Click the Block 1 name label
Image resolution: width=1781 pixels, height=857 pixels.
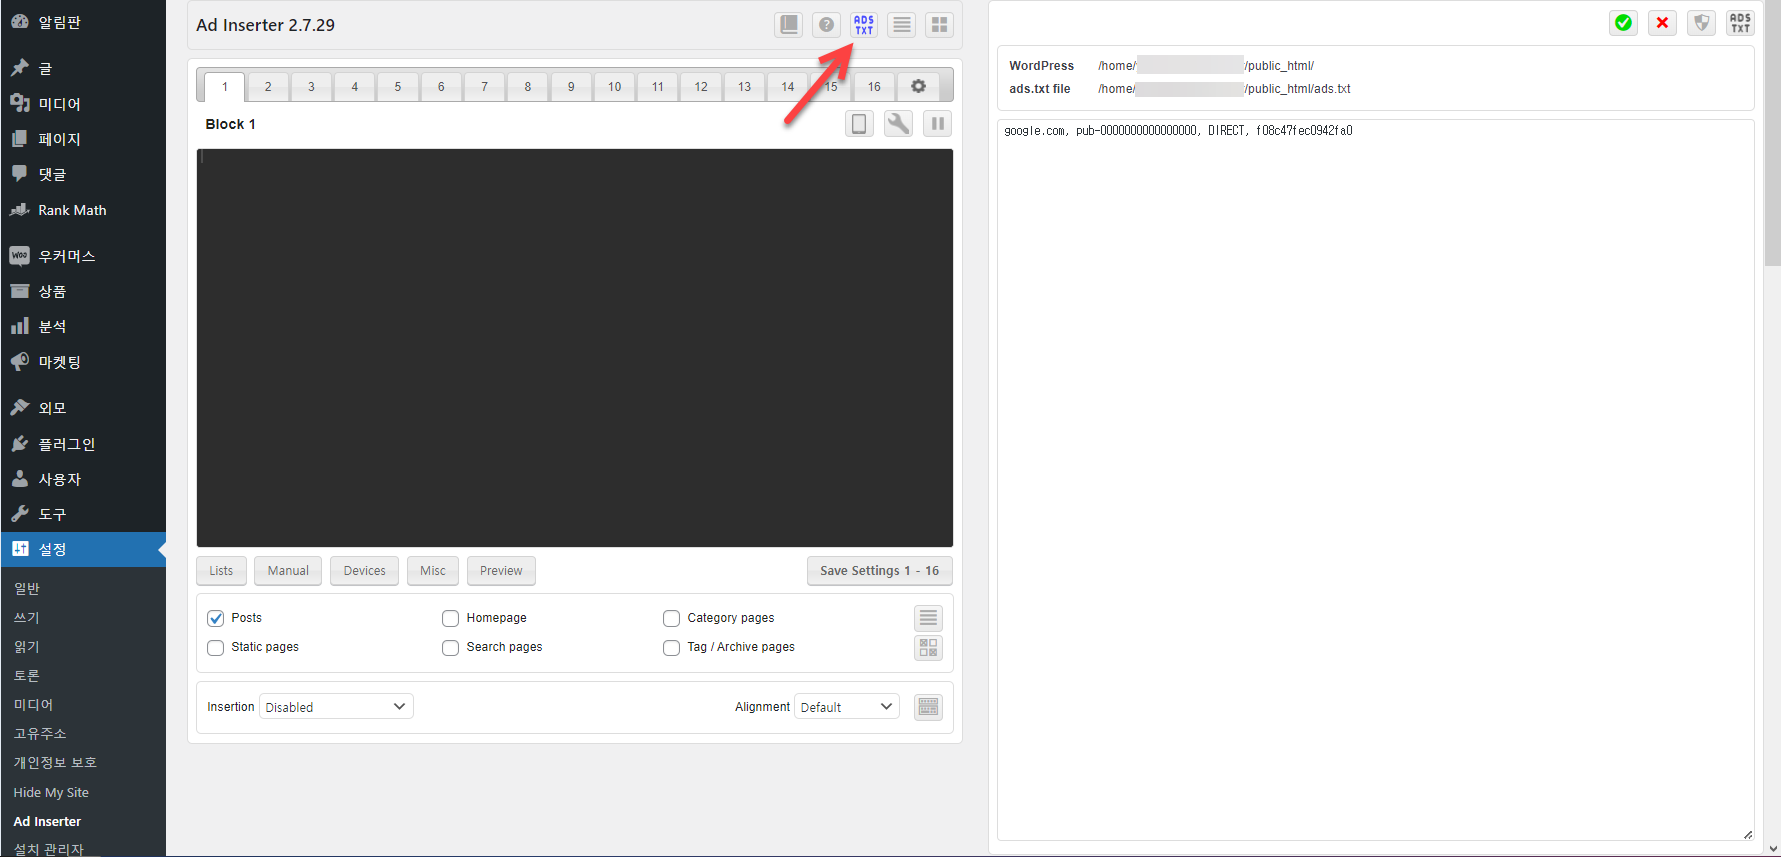[230, 124]
